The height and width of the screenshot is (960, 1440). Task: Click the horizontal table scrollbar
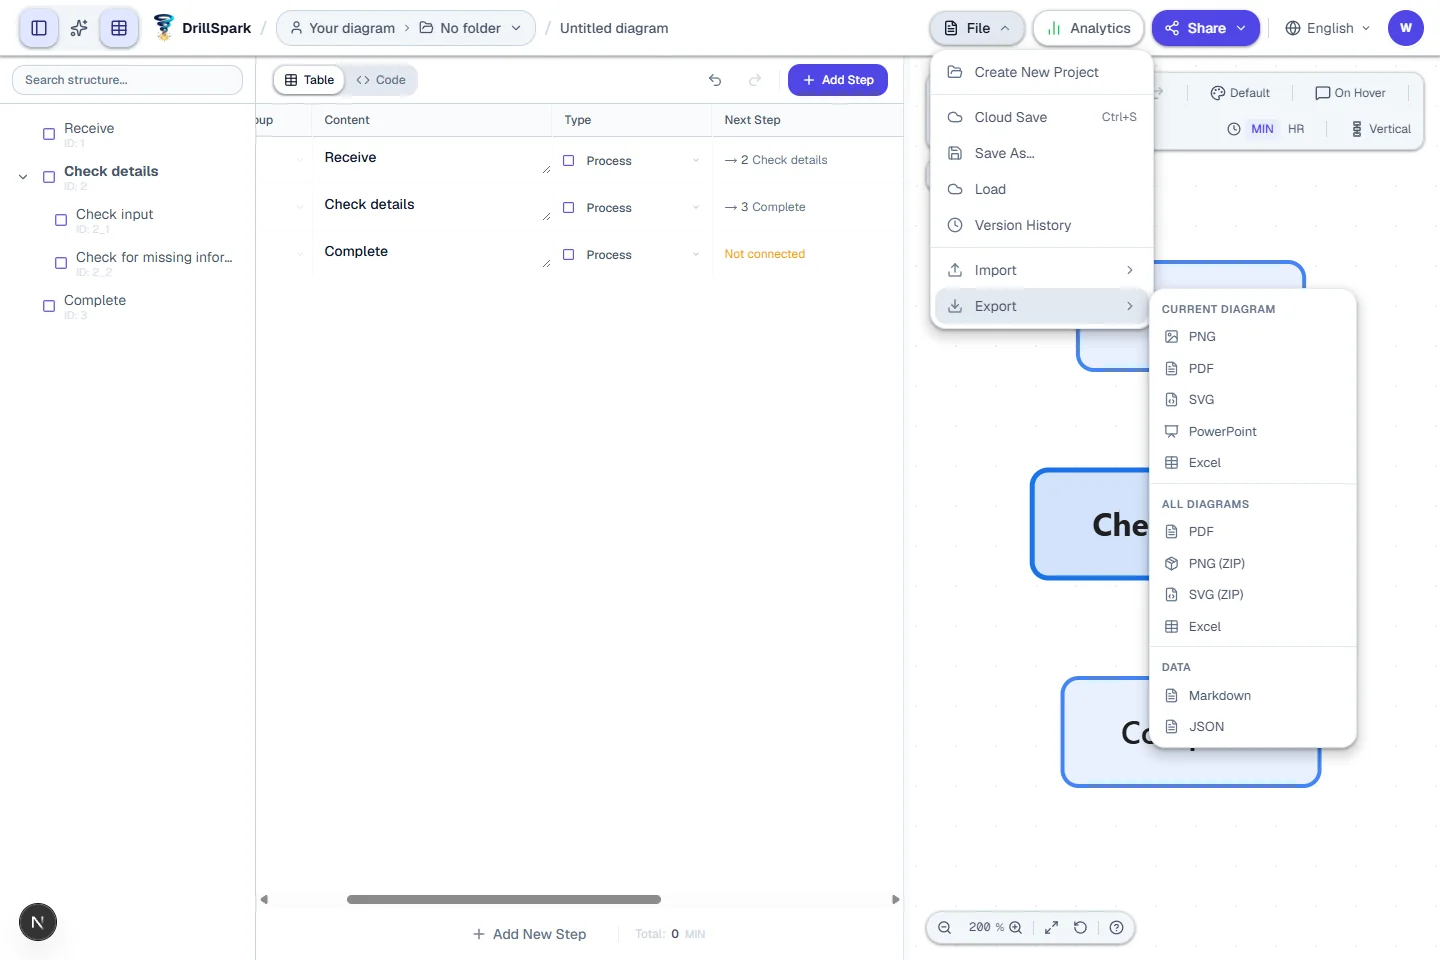[504, 899]
